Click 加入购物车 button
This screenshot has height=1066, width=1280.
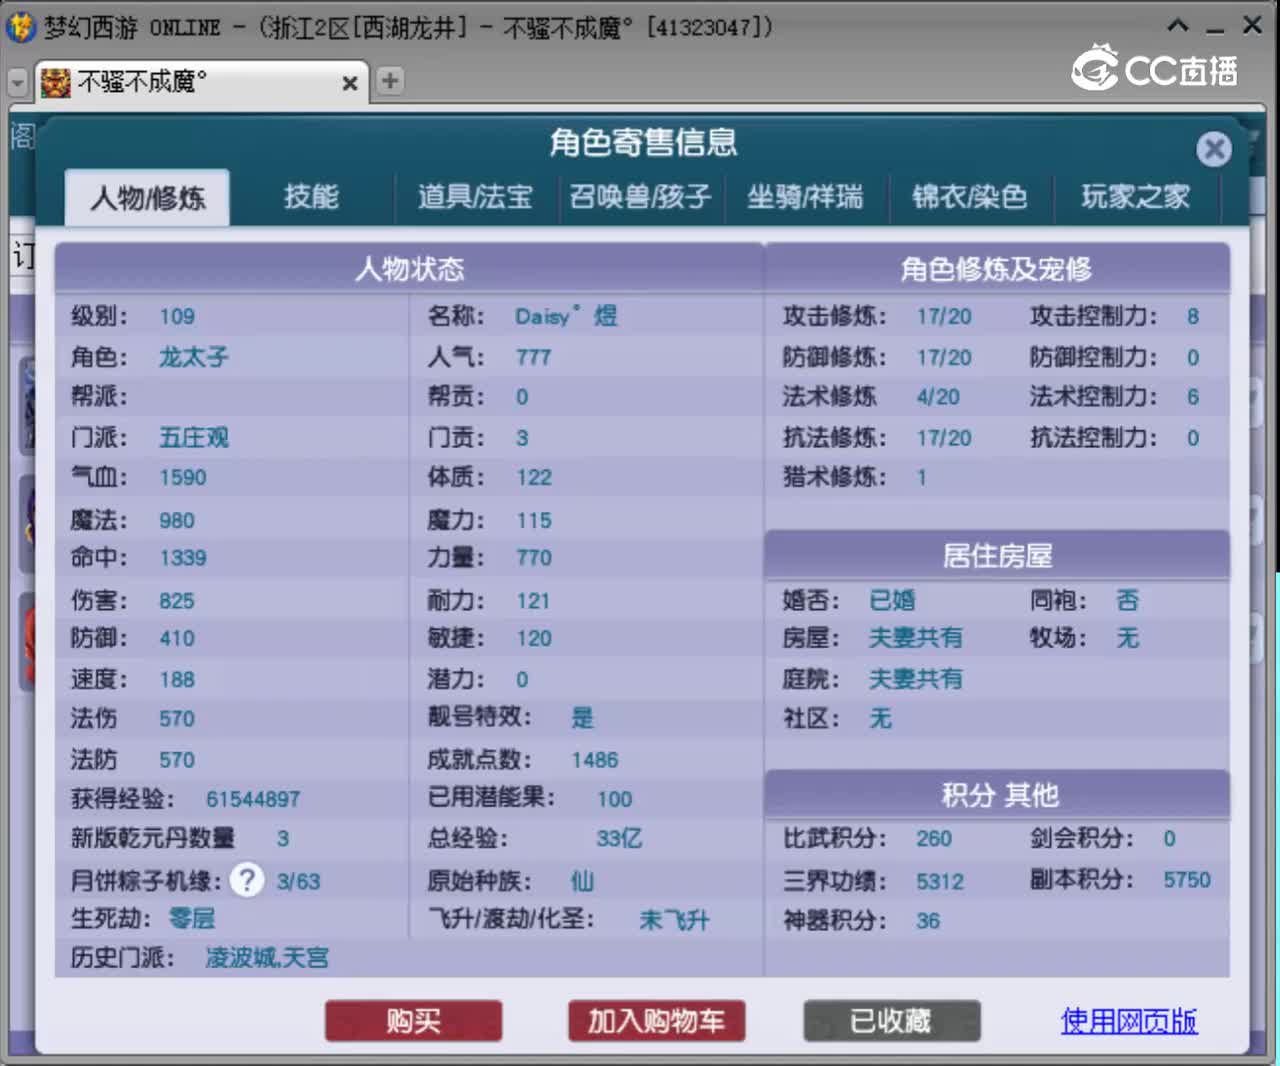click(x=656, y=1021)
